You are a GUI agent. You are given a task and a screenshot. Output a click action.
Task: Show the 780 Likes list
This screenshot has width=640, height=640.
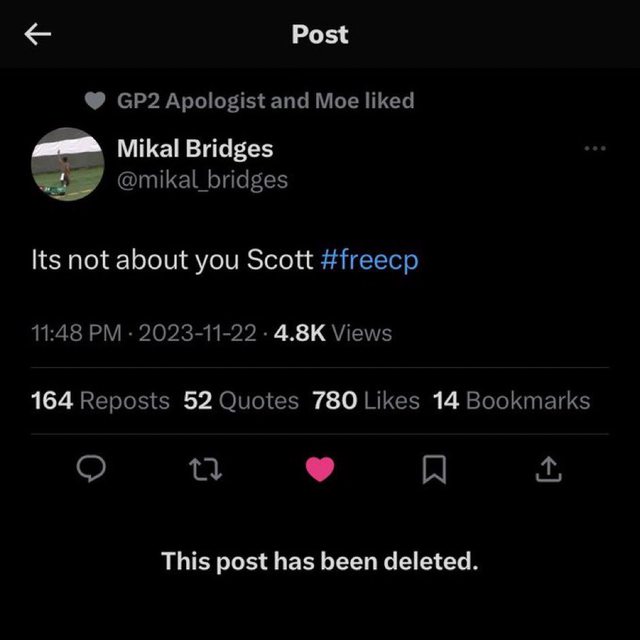tap(366, 401)
